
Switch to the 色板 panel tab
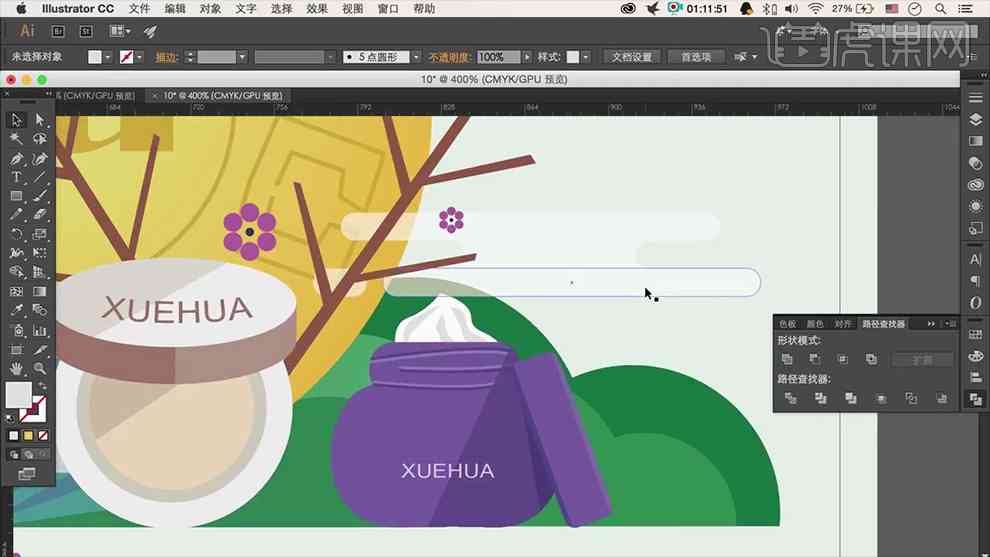point(787,324)
